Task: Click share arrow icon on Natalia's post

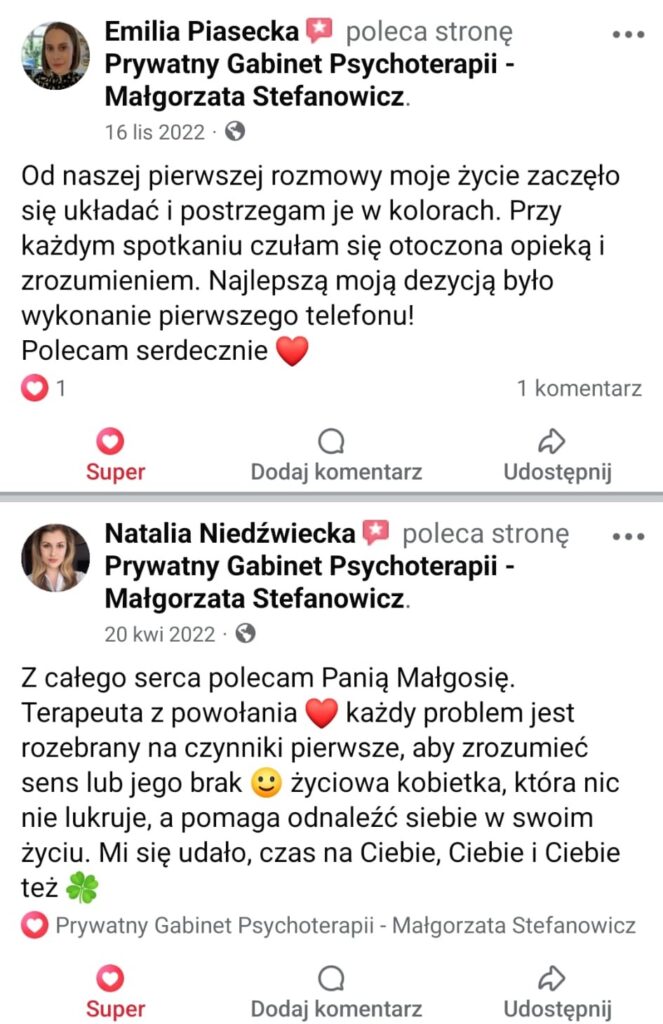Action: (x=552, y=979)
